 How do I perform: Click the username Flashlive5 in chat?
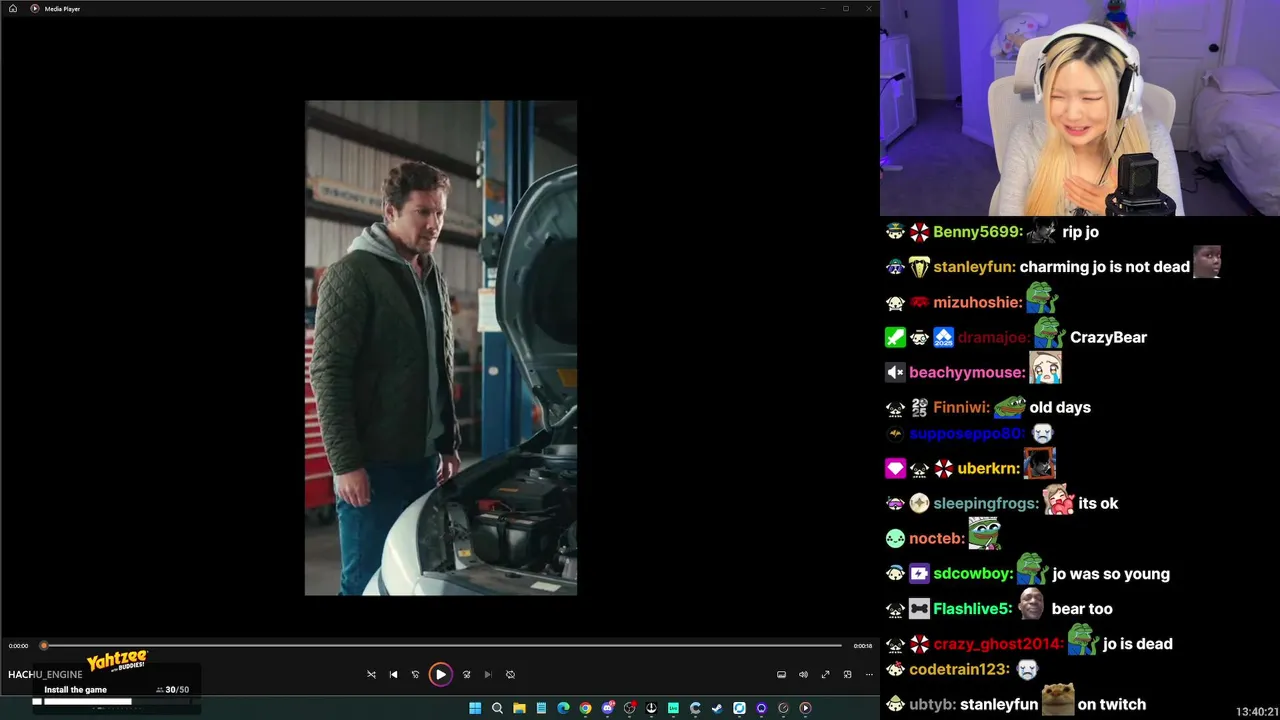973,609
